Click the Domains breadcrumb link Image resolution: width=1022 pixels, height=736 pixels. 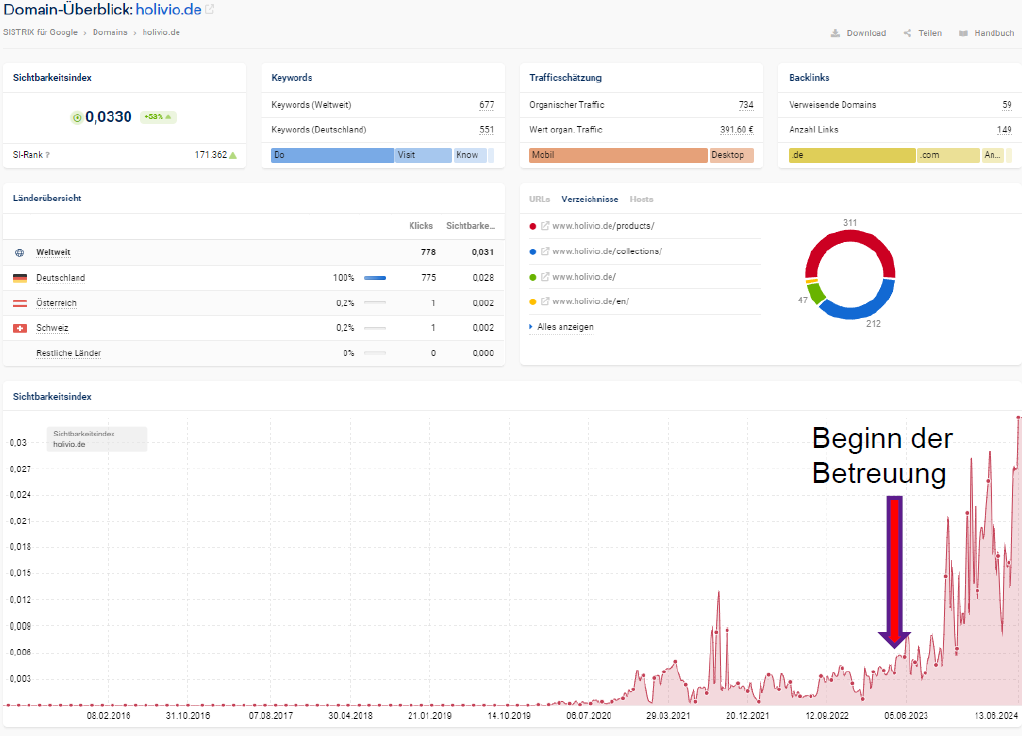(110, 33)
